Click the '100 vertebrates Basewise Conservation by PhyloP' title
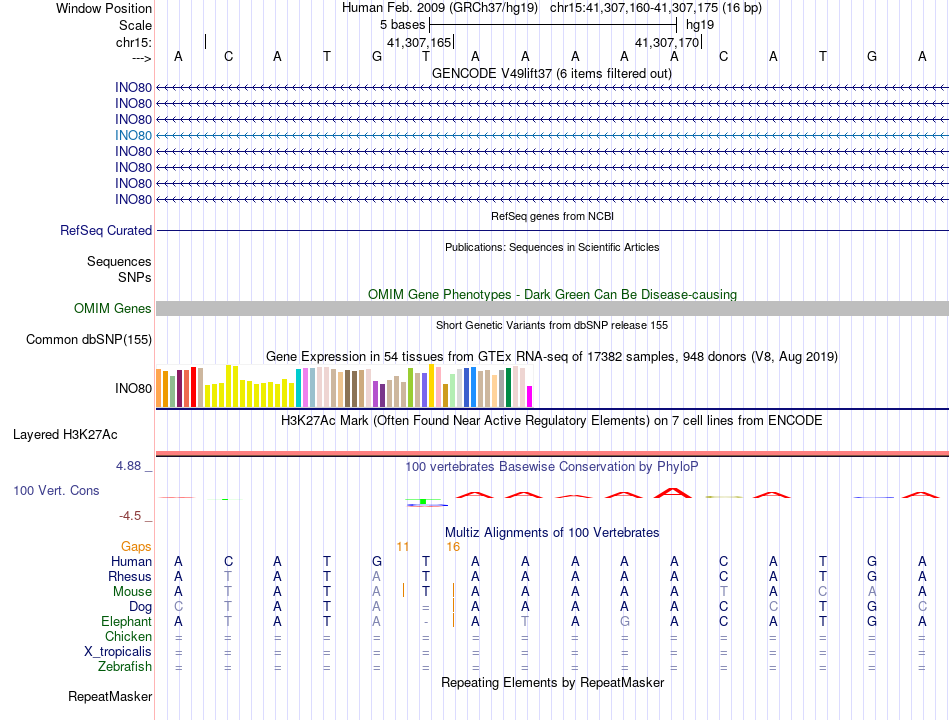950x720 pixels. tap(552, 467)
